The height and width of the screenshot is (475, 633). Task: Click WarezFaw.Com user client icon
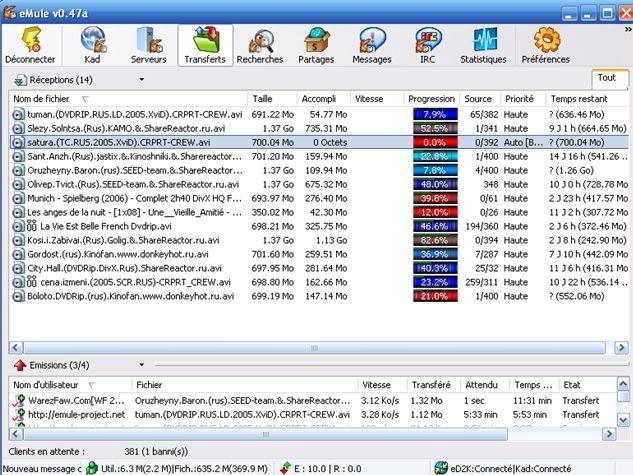coord(19,401)
